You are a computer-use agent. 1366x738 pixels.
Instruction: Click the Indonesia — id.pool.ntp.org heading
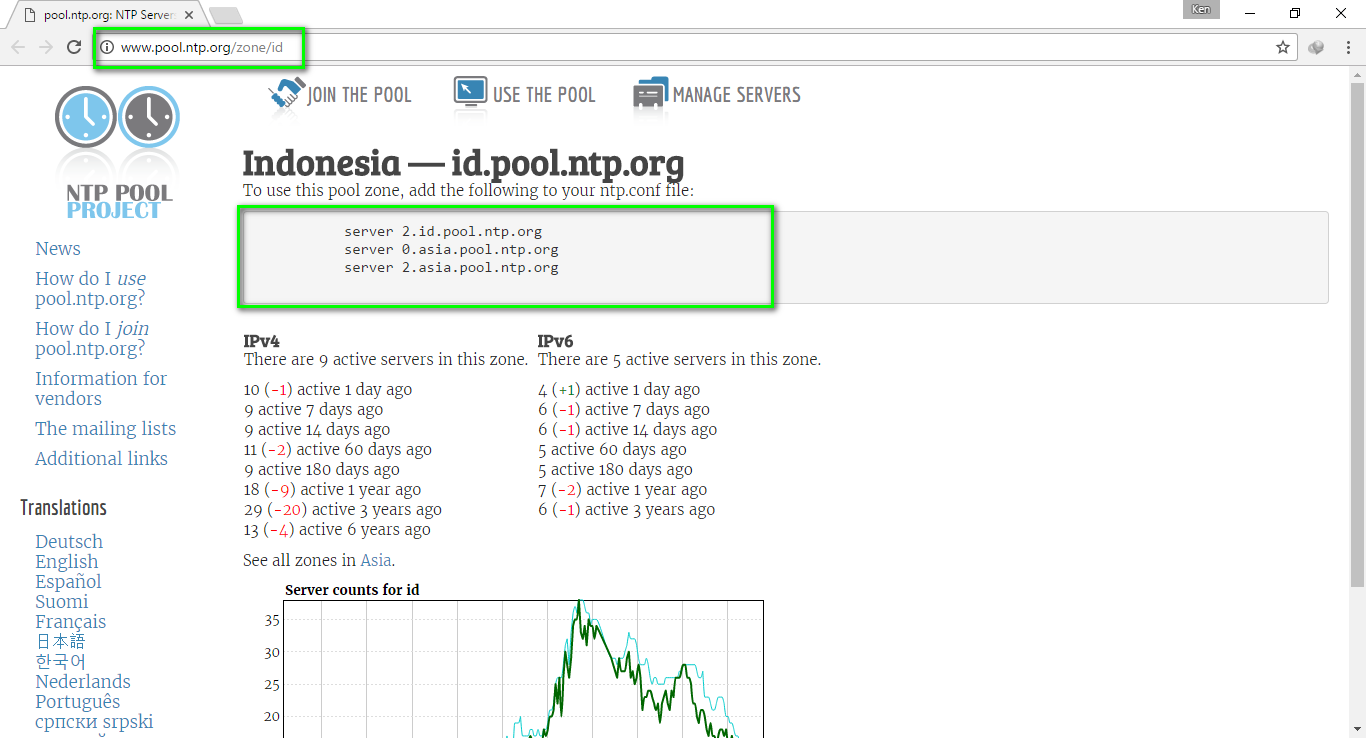(464, 163)
